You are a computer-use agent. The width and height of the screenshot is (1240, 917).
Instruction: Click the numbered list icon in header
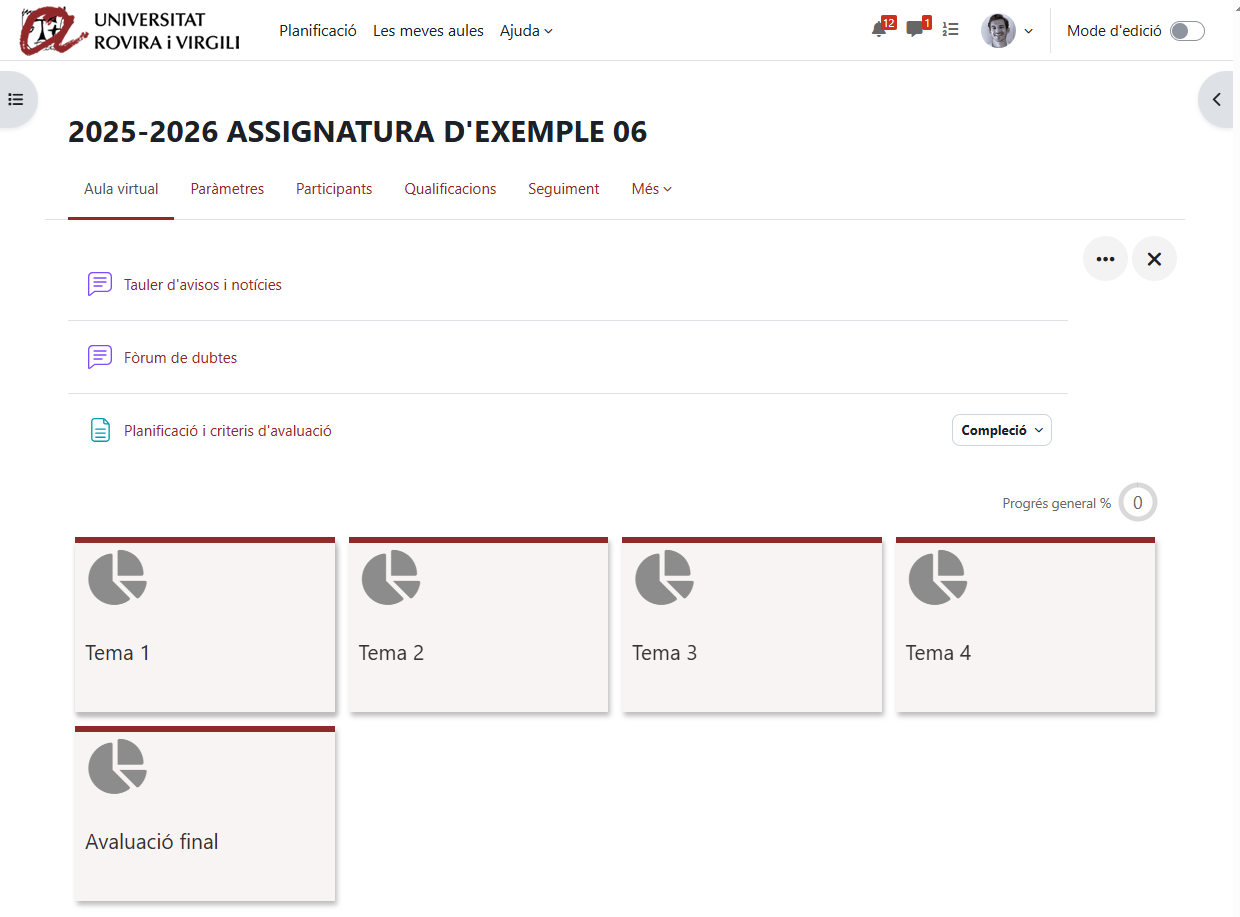point(951,30)
